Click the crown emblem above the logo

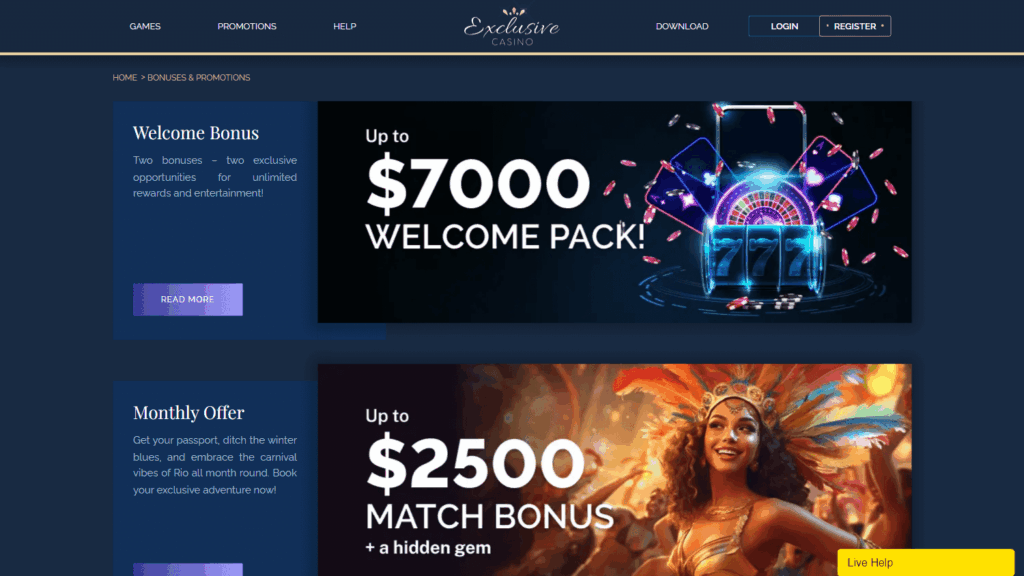pos(514,12)
